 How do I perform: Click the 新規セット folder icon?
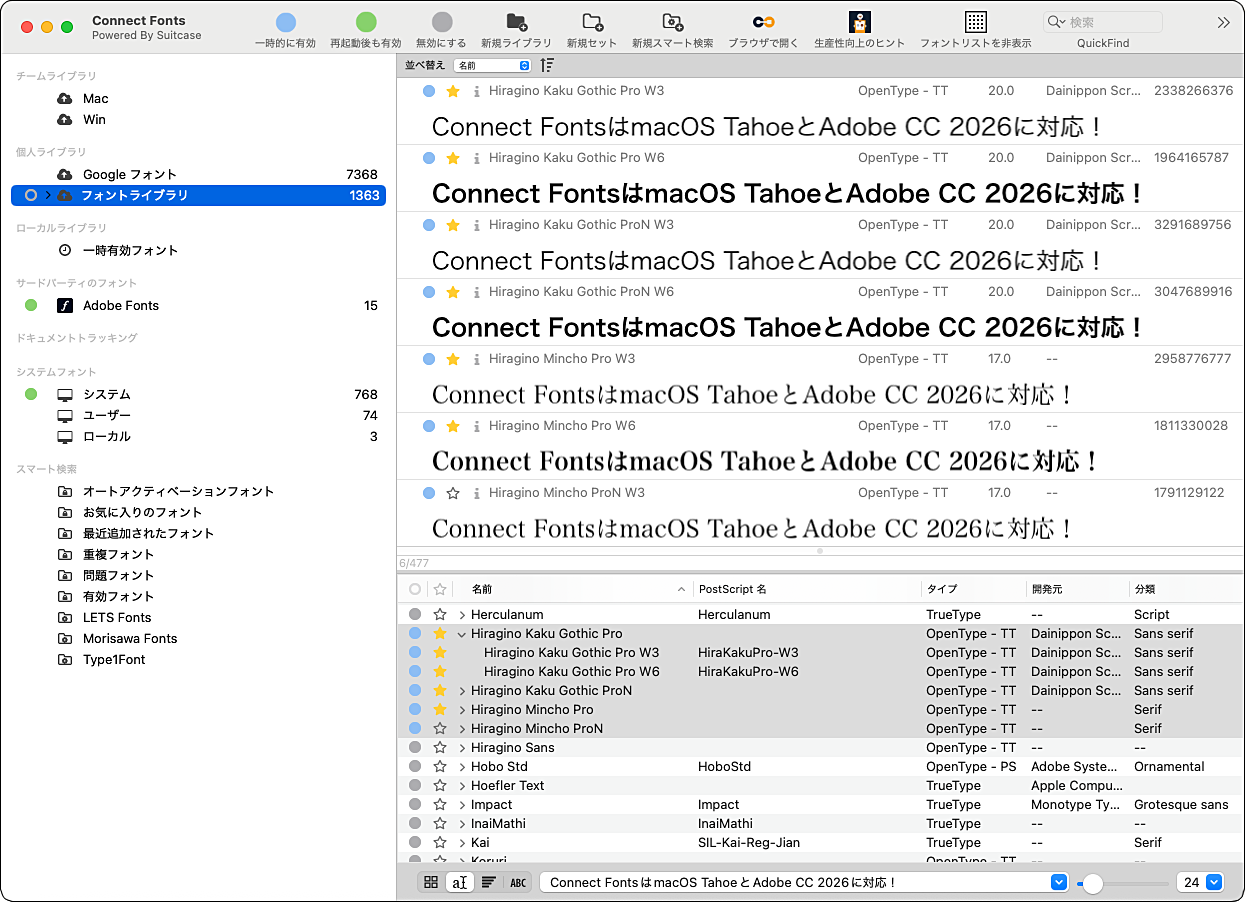[592, 22]
